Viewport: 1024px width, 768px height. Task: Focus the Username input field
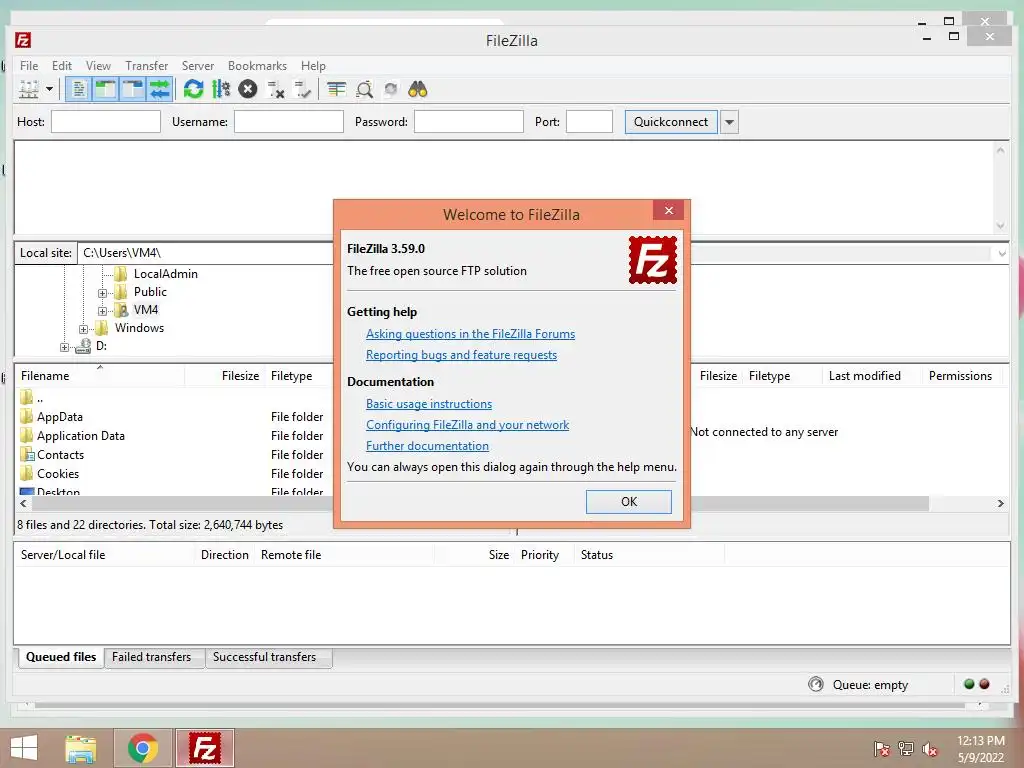point(289,121)
